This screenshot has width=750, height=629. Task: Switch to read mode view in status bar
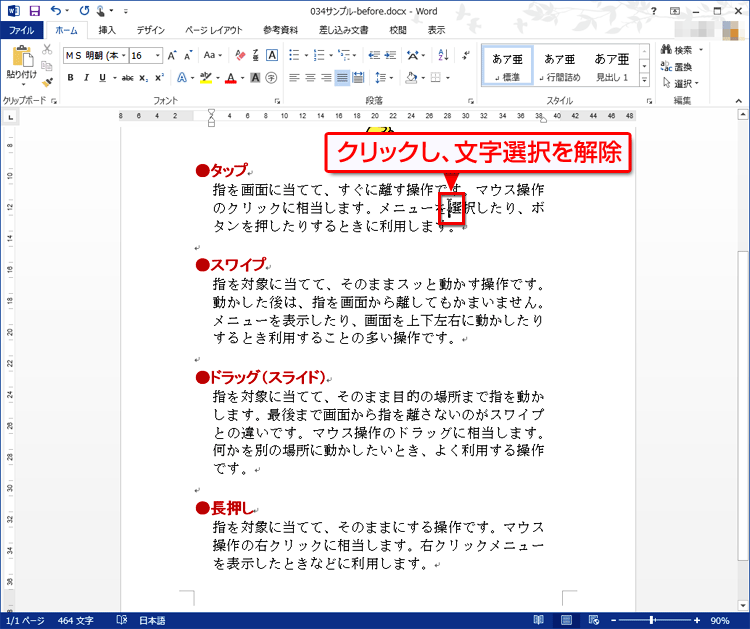539,620
